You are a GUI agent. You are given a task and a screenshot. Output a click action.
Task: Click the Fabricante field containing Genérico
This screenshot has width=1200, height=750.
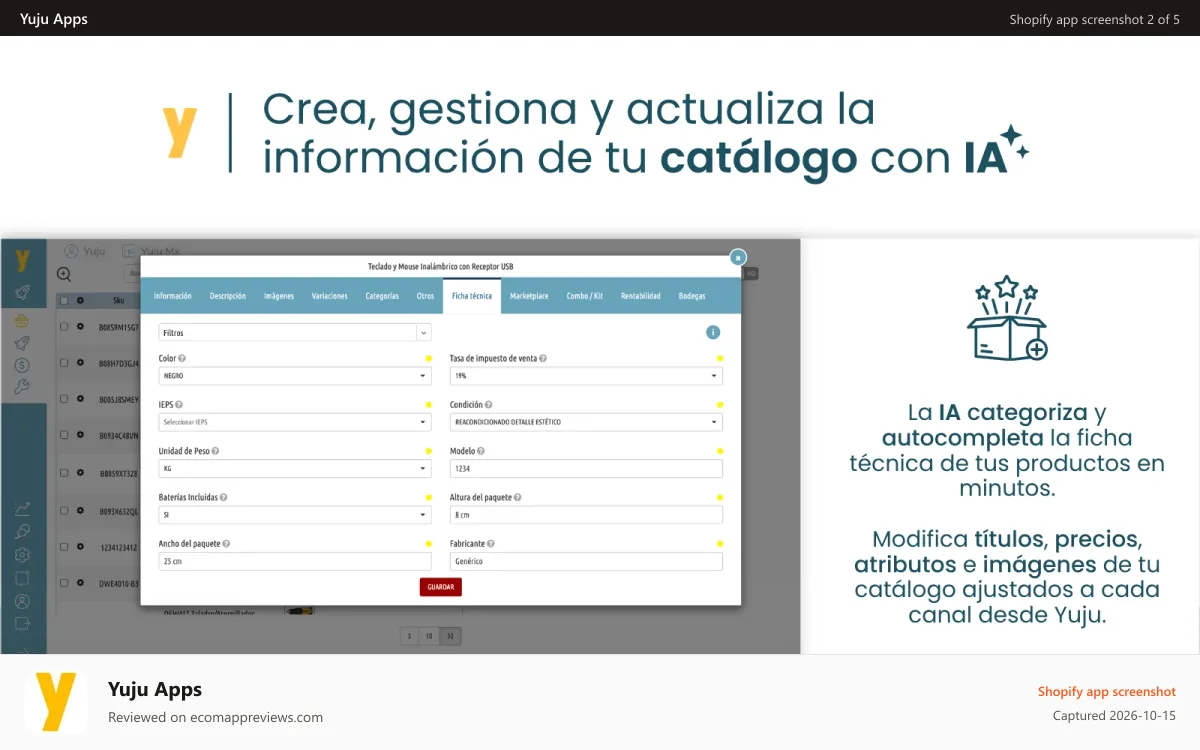click(x=586, y=561)
